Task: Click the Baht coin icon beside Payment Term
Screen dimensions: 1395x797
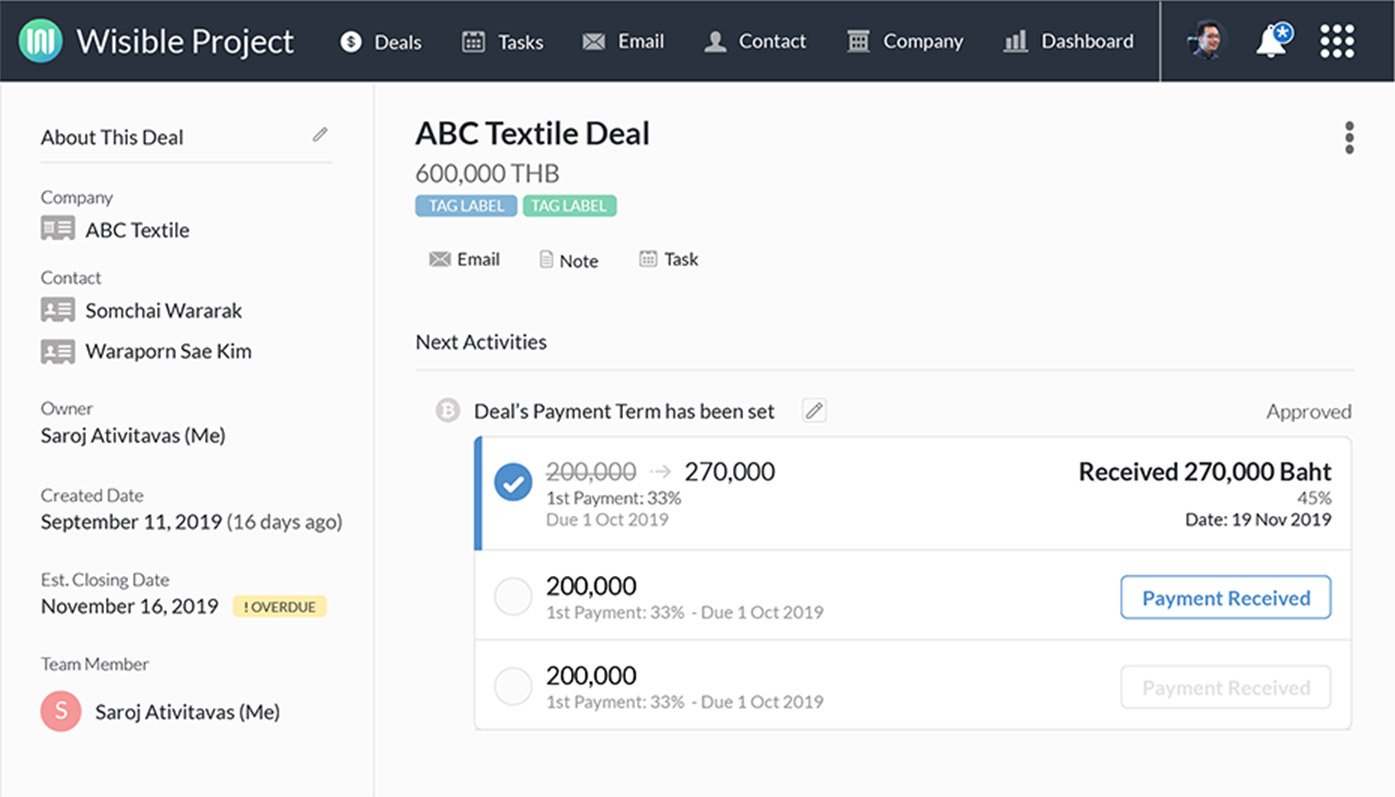Action: 448,410
